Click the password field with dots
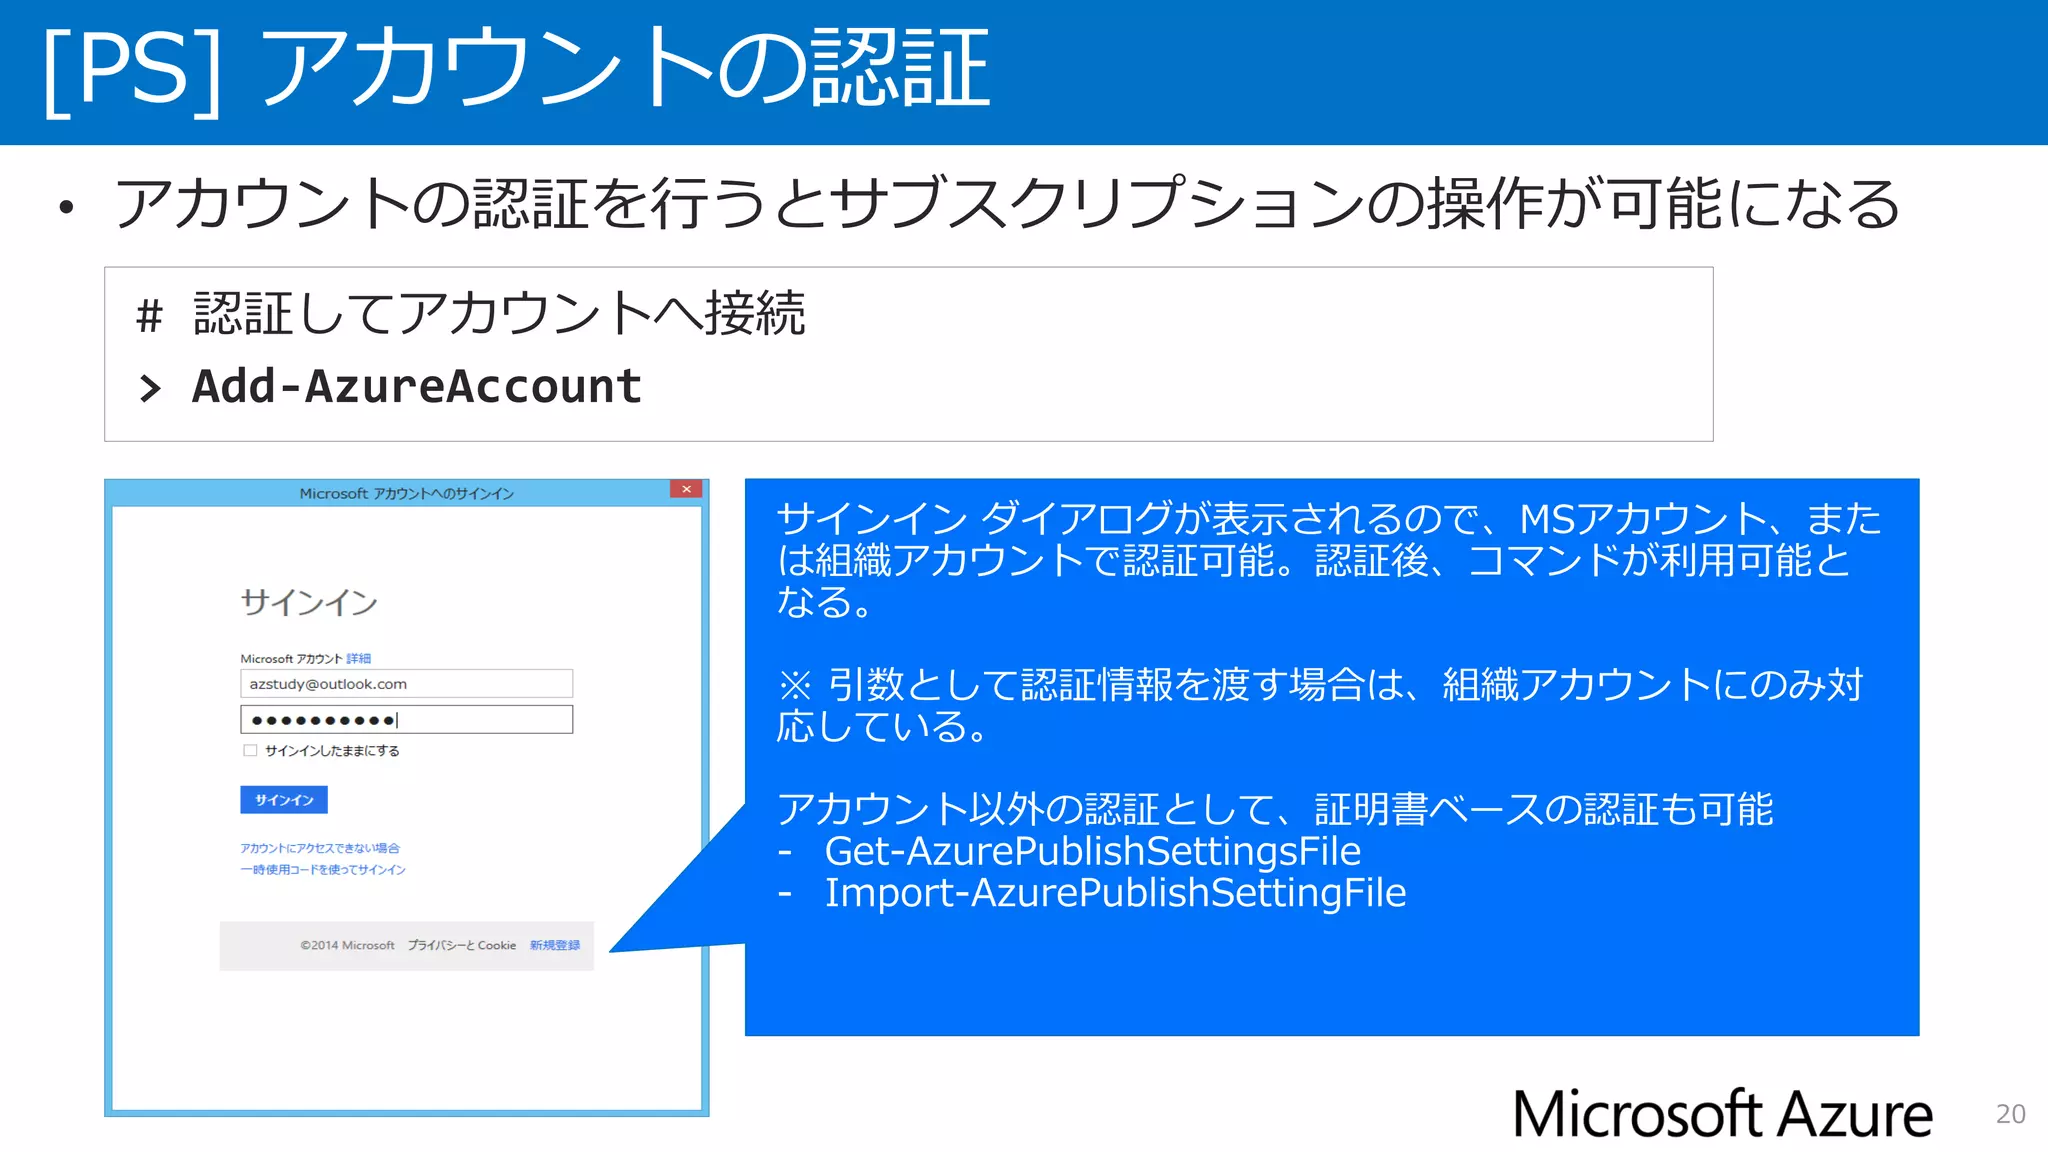 click(x=406, y=720)
